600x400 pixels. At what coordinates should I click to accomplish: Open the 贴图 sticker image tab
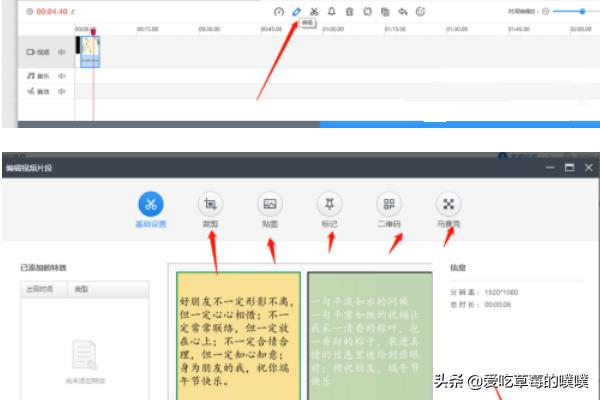[x=270, y=210]
